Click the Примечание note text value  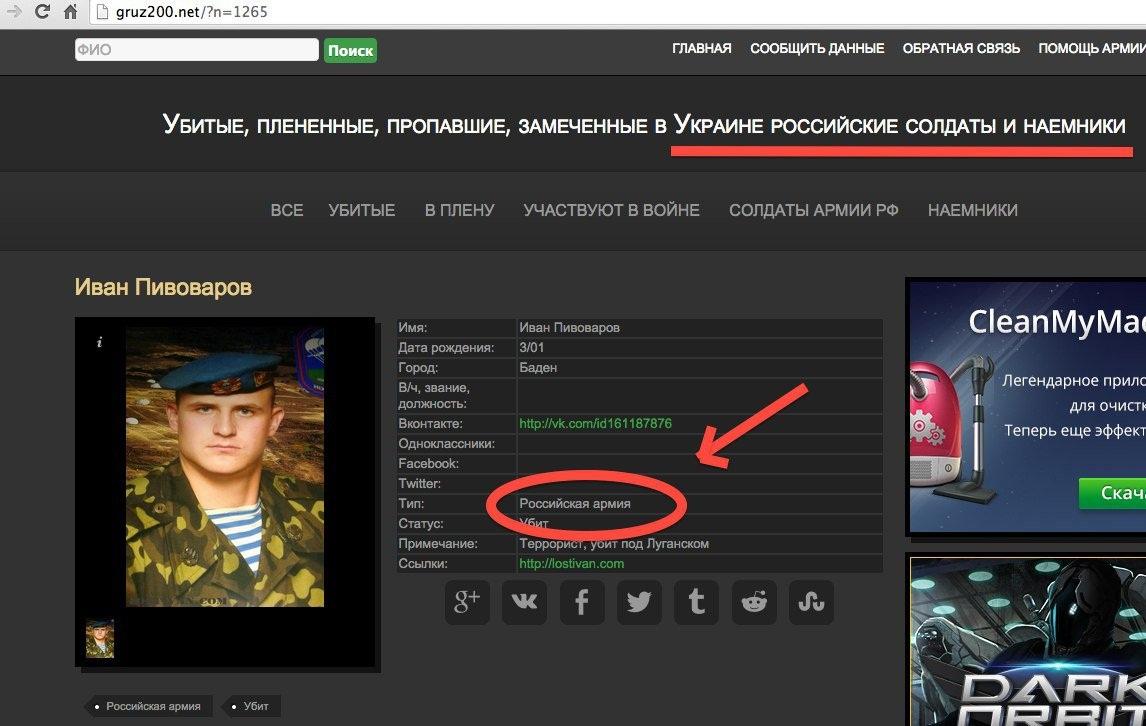pos(614,544)
